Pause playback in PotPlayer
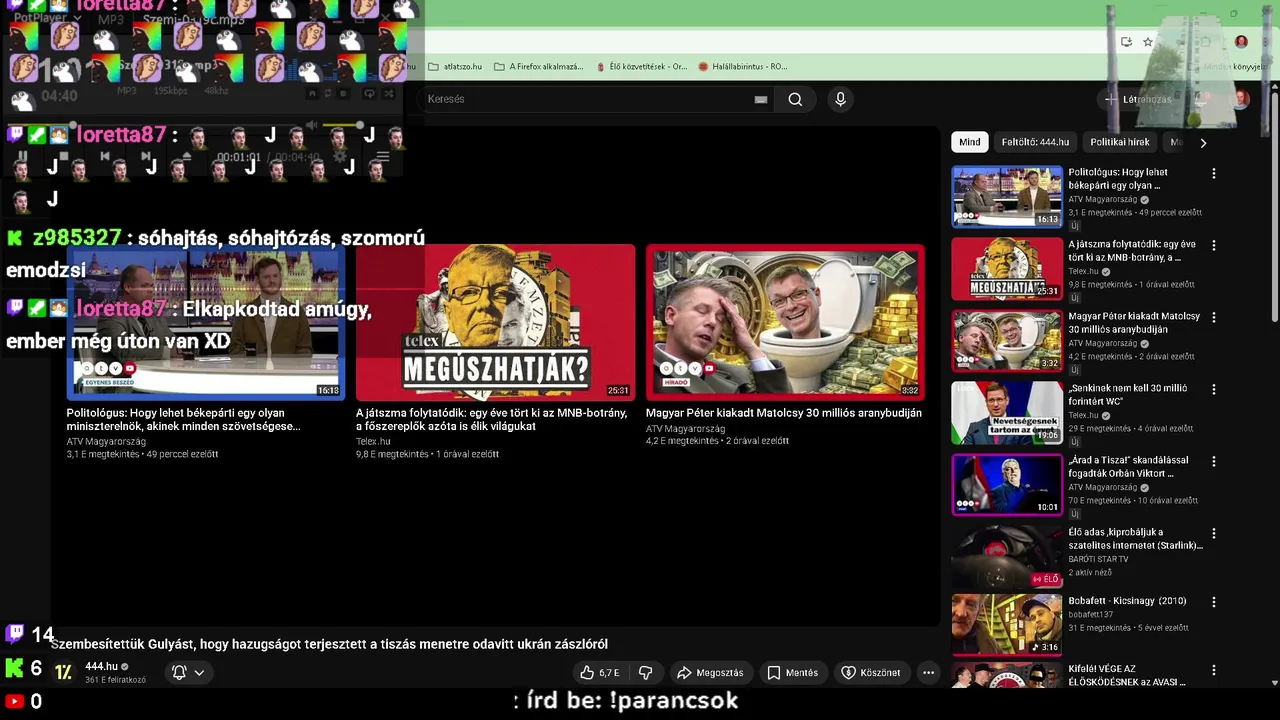The width and height of the screenshot is (1280, 720). (x=22, y=156)
